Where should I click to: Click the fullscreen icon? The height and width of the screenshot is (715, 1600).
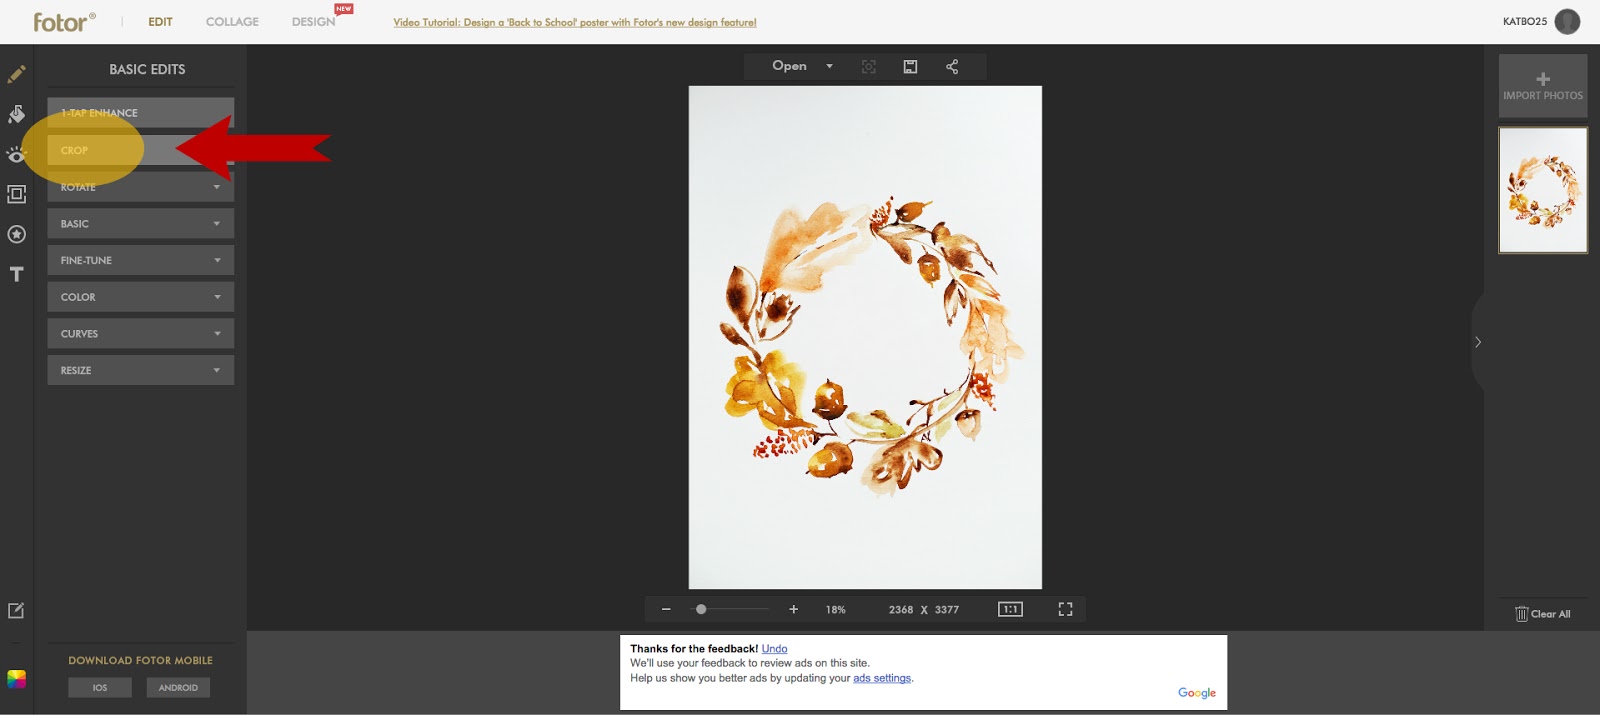[x=1065, y=609]
